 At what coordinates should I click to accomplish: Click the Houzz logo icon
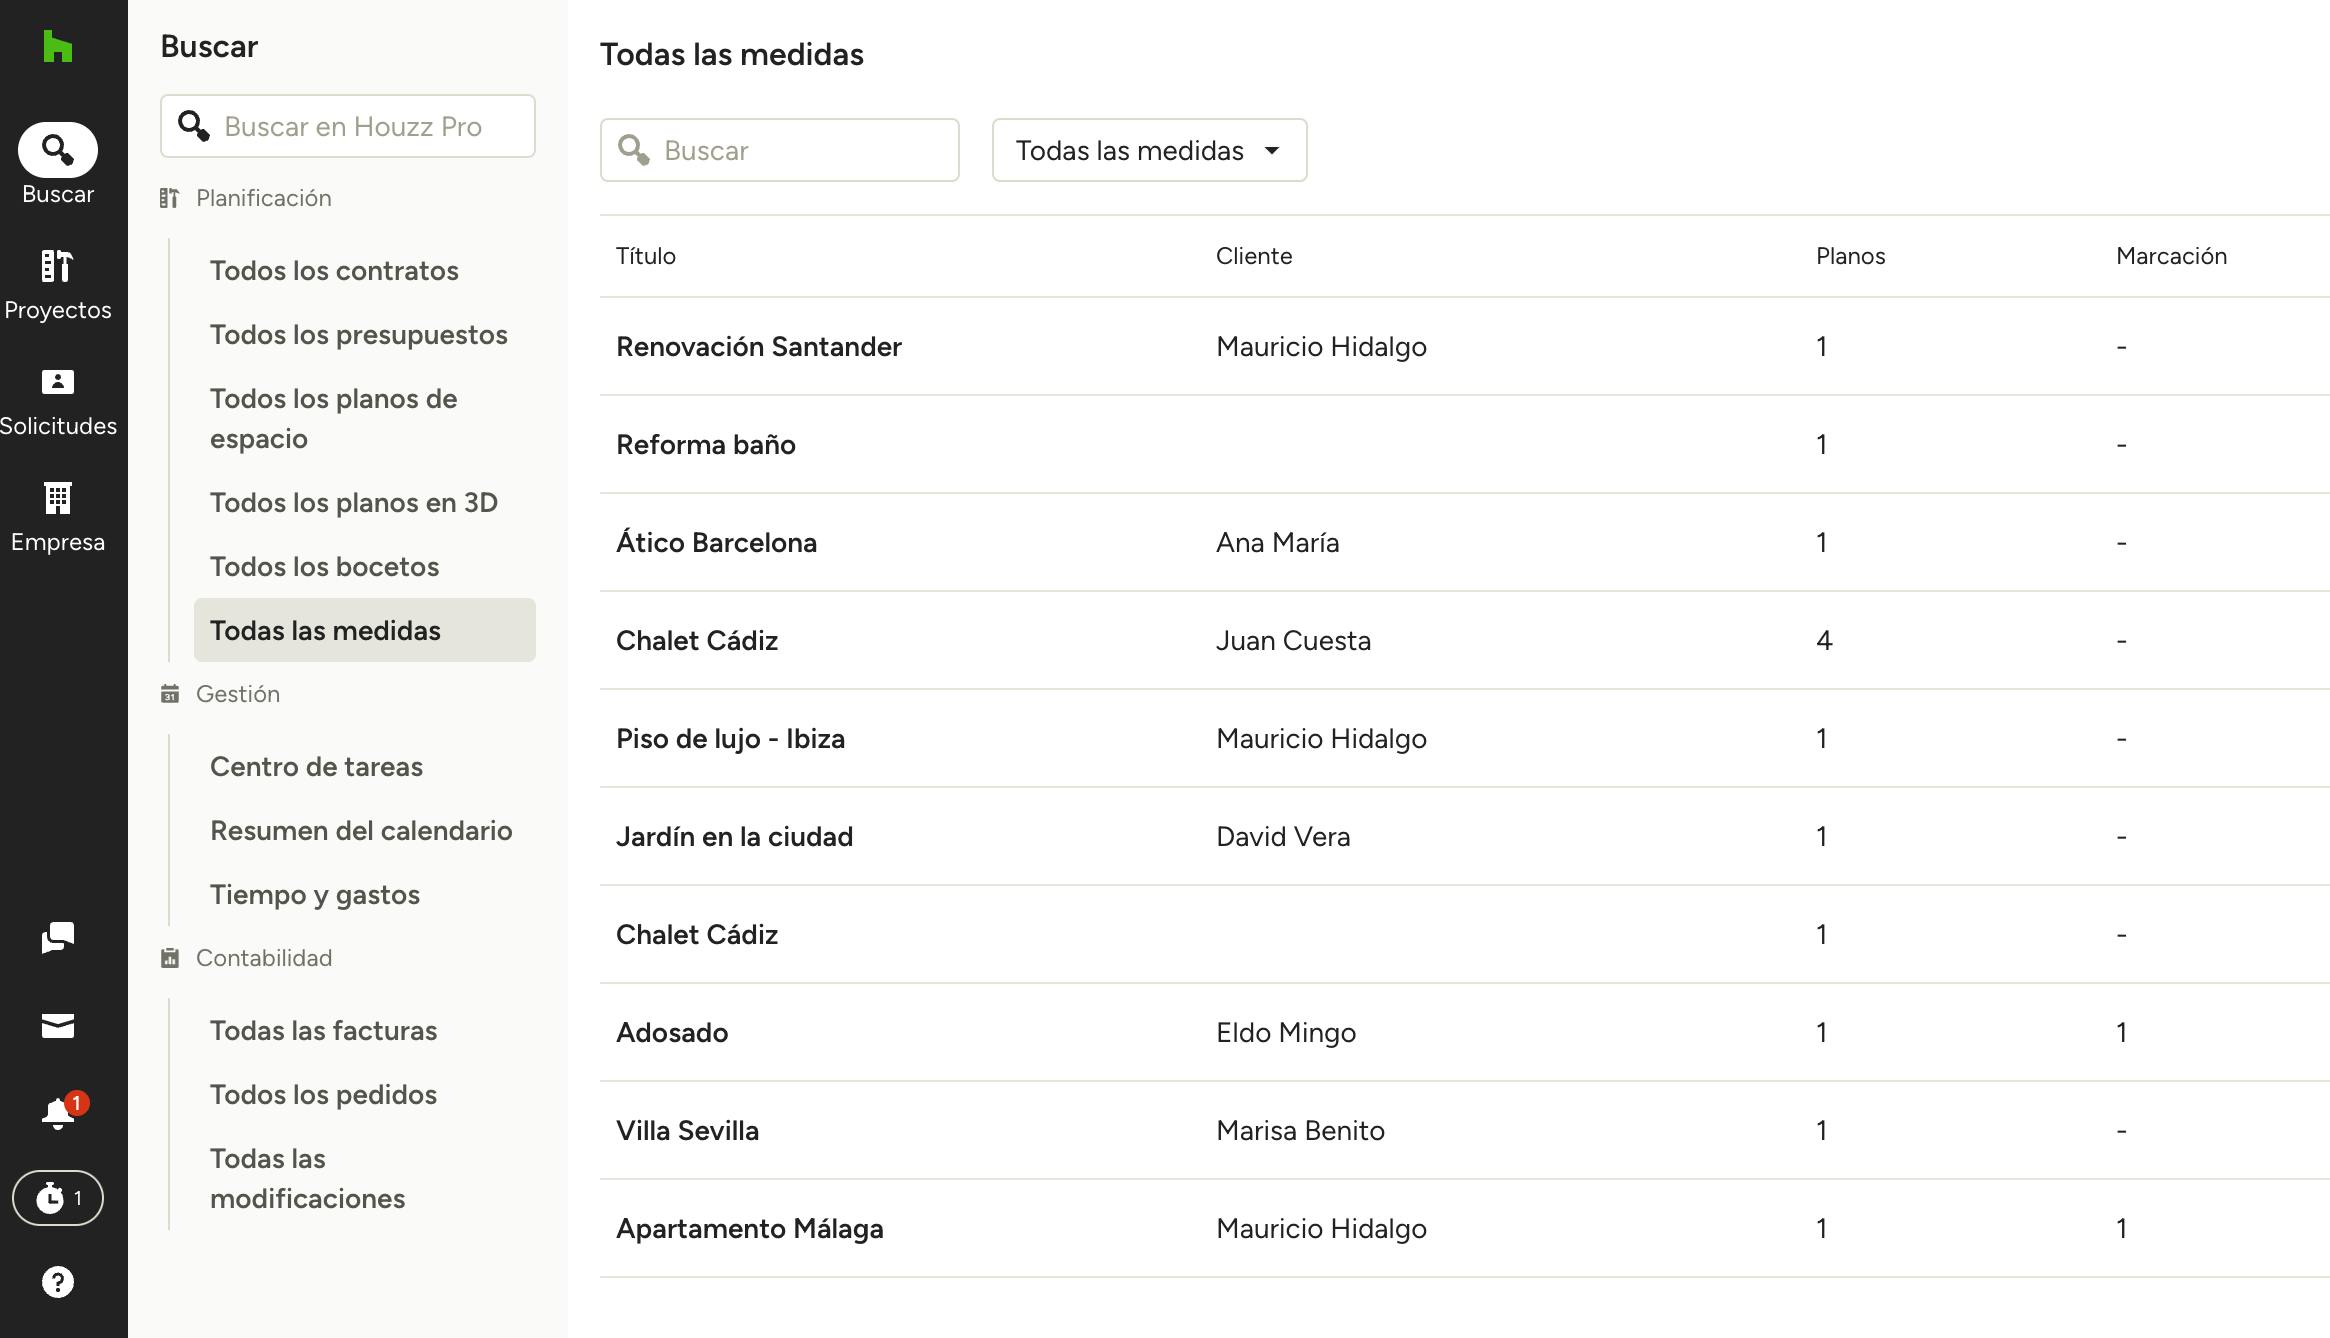click(x=57, y=46)
